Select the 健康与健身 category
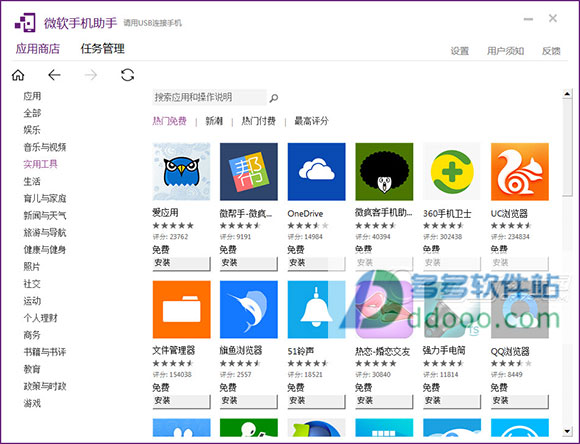The height and width of the screenshot is (444, 580). click(45, 250)
